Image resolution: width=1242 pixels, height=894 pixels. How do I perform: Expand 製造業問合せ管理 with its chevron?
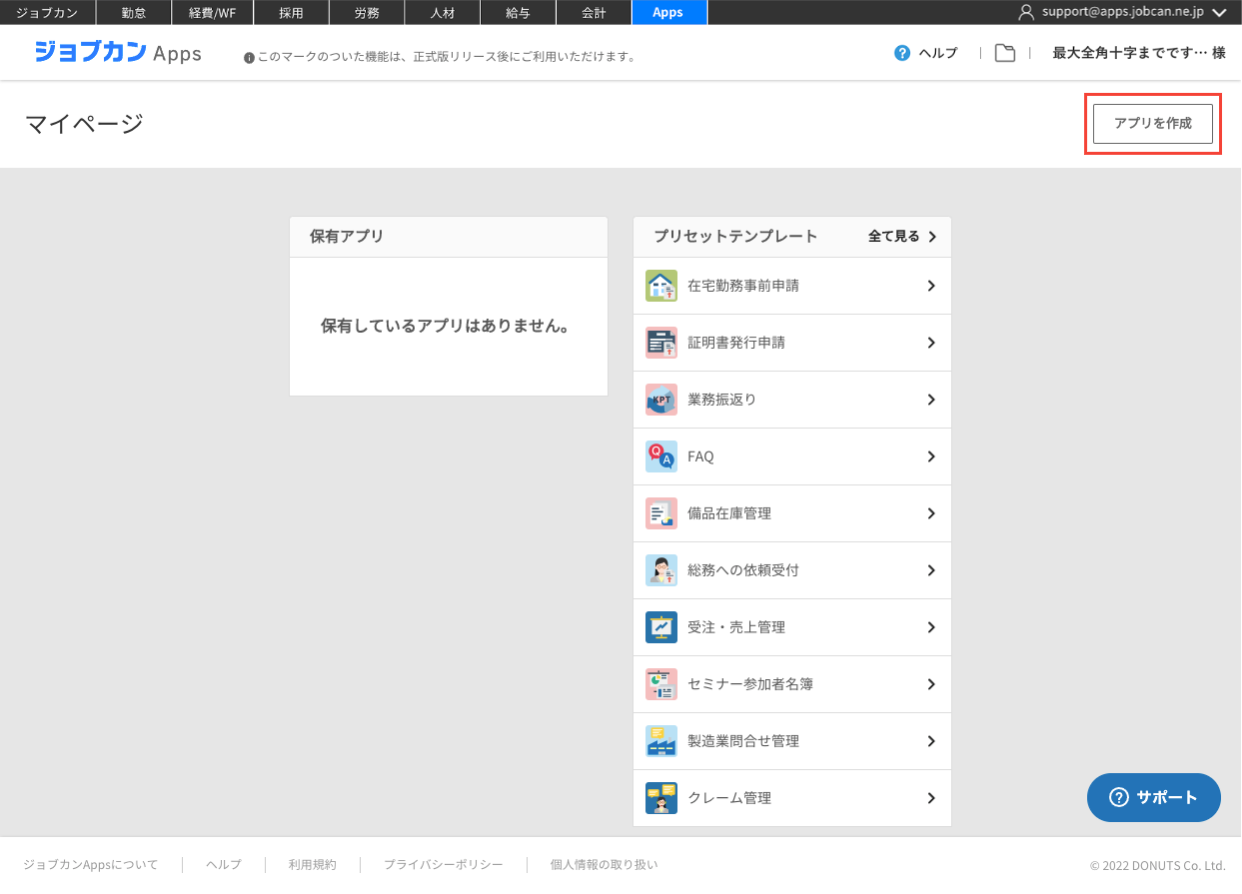pyautogui.click(x=931, y=742)
